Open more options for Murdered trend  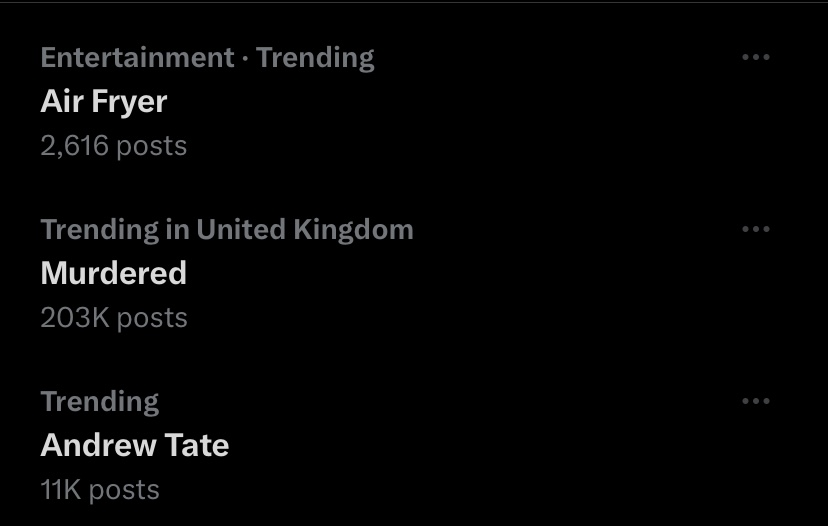pyautogui.click(x=756, y=229)
